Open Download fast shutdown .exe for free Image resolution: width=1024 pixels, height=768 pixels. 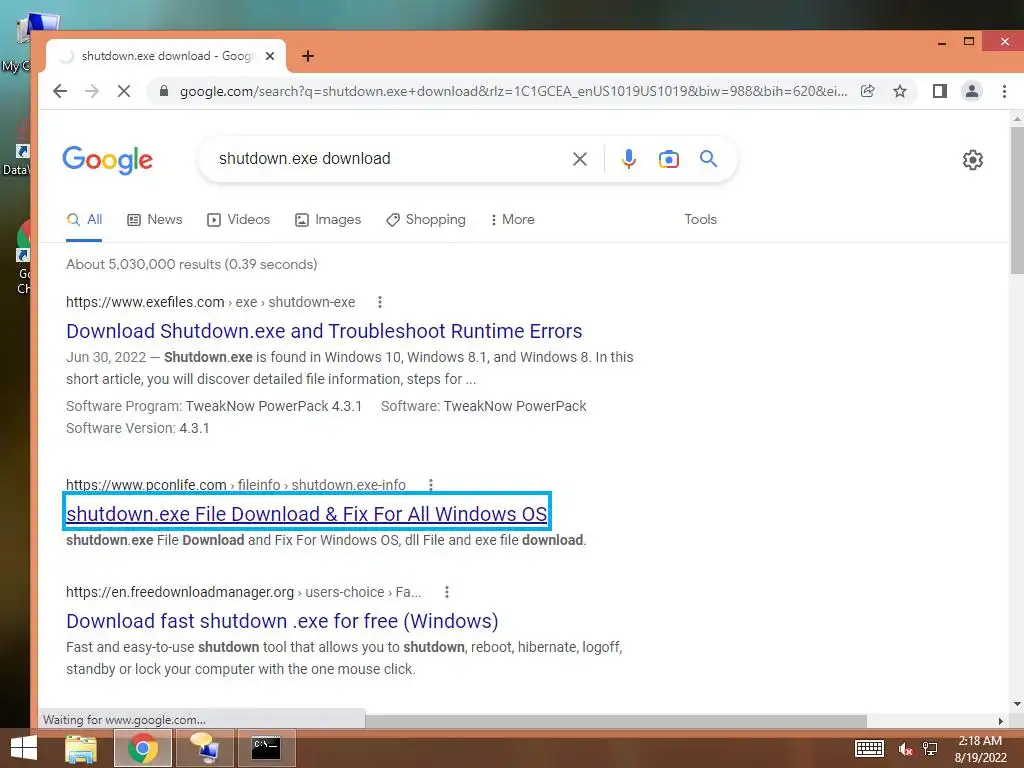pos(282,621)
